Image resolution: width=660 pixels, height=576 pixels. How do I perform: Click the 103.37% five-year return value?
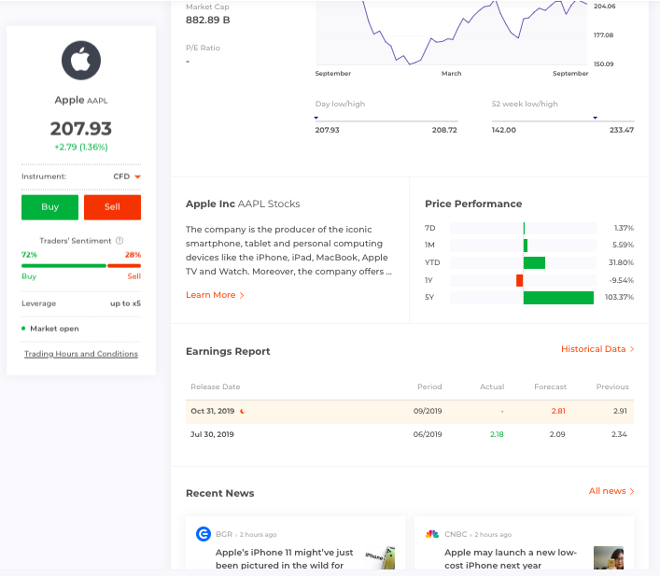pos(619,297)
